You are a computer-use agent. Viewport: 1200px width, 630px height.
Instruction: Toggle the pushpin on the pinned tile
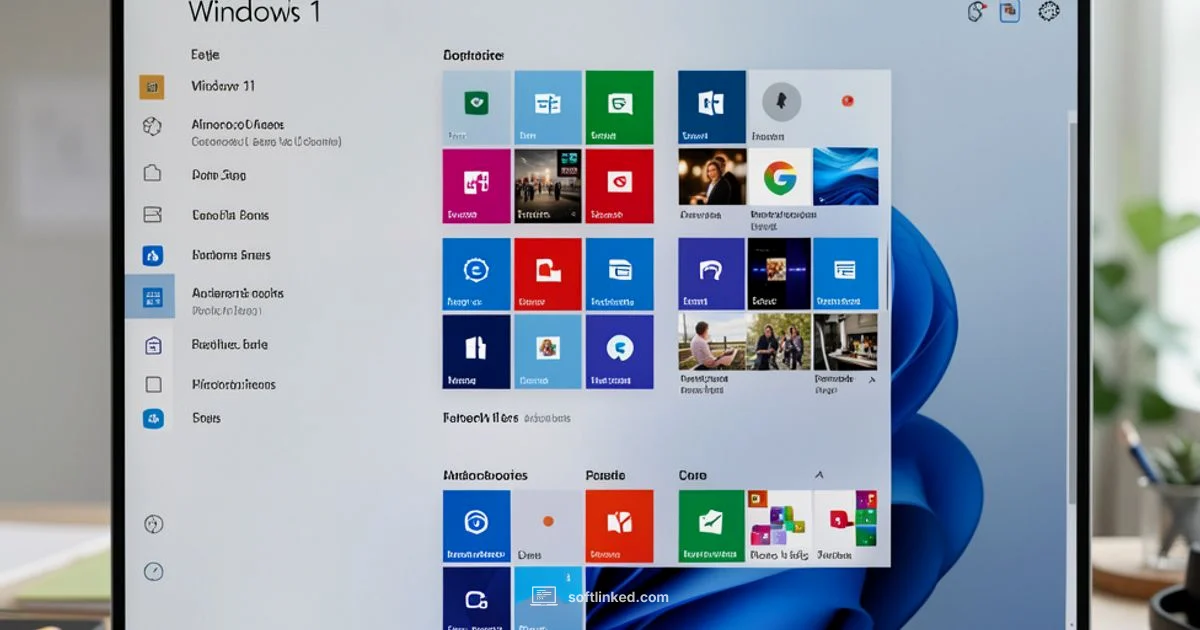pyautogui.click(x=782, y=98)
